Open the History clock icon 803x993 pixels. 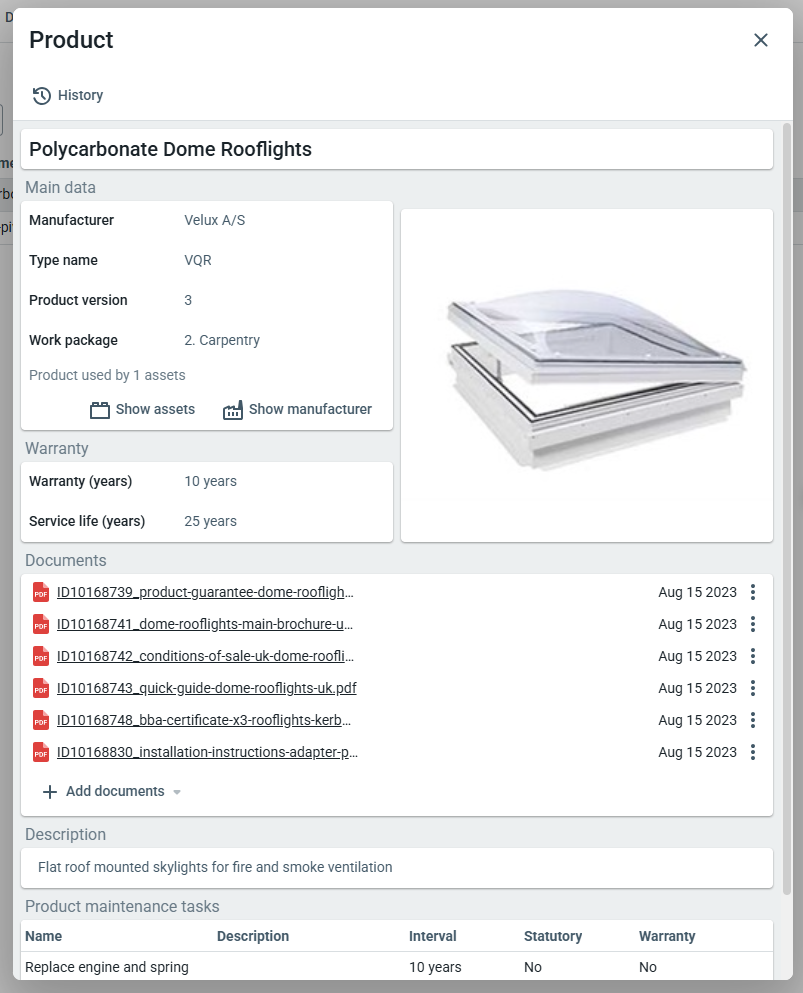(x=42, y=96)
